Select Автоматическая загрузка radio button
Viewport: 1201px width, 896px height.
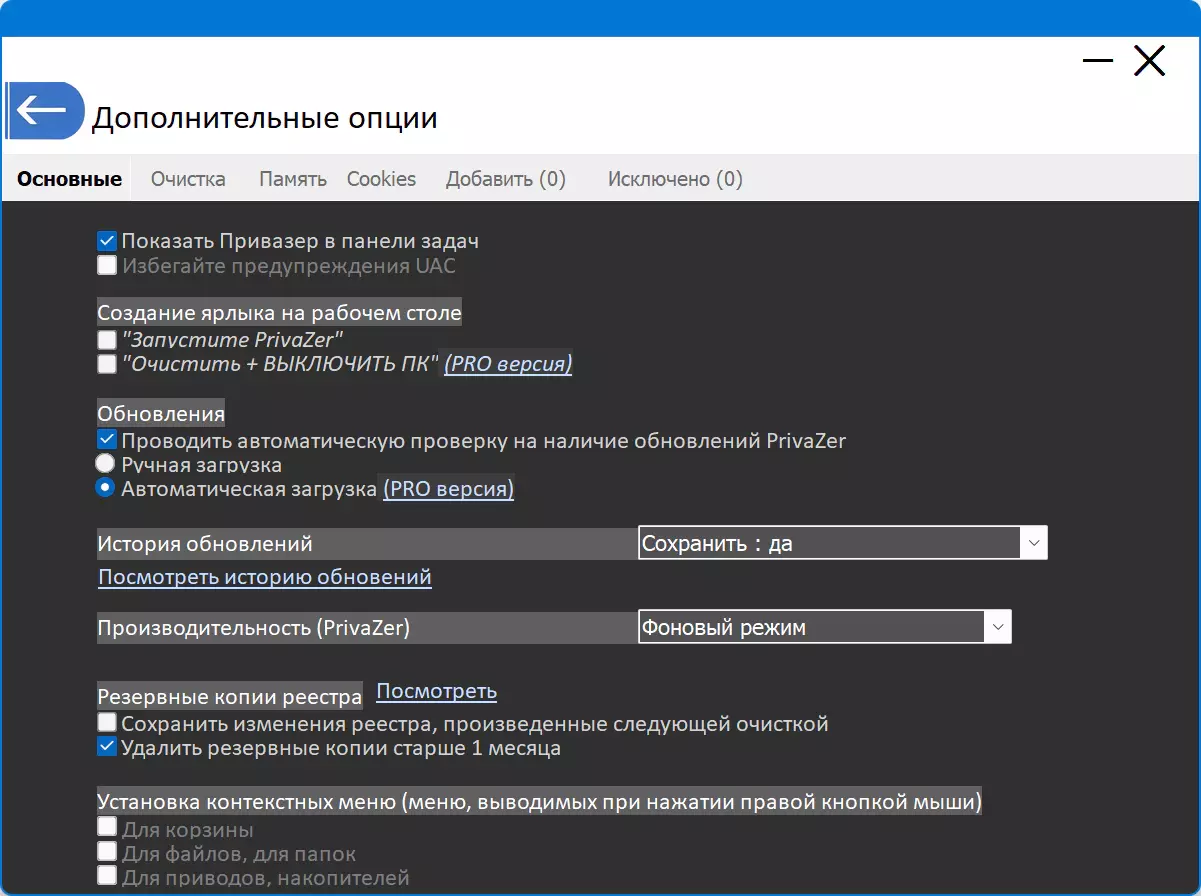[x=105, y=488]
